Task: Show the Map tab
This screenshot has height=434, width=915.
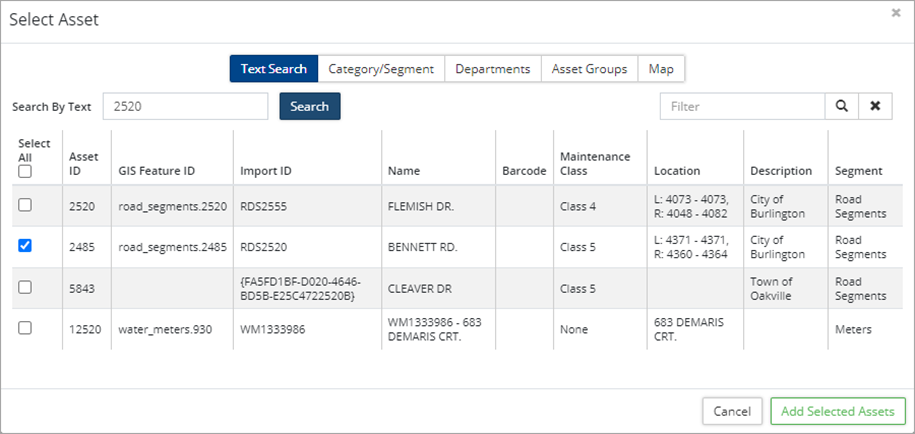Action: tap(661, 69)
